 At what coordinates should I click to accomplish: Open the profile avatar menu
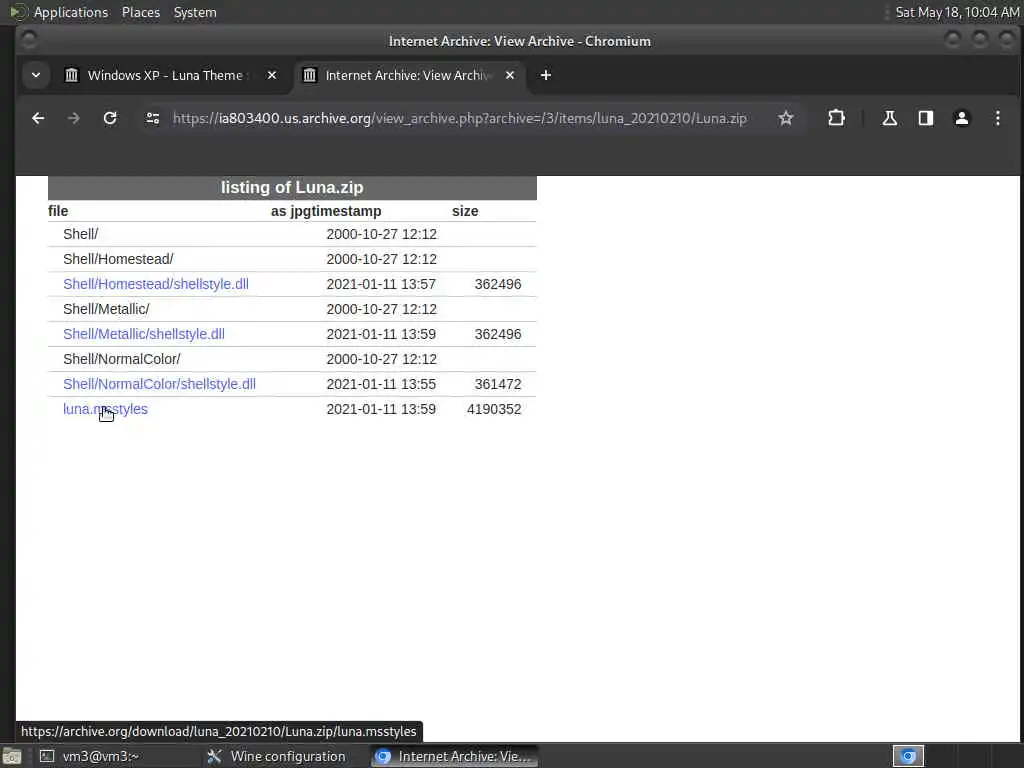[961, 118]
